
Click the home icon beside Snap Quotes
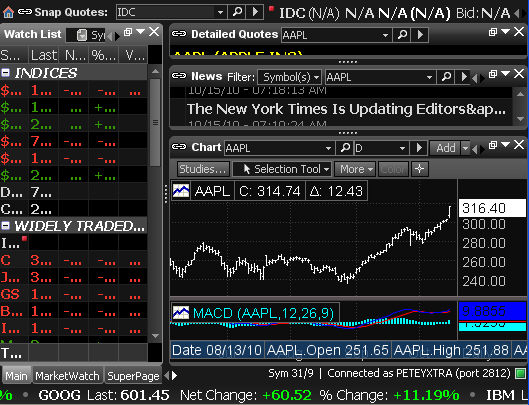point(8,12)
